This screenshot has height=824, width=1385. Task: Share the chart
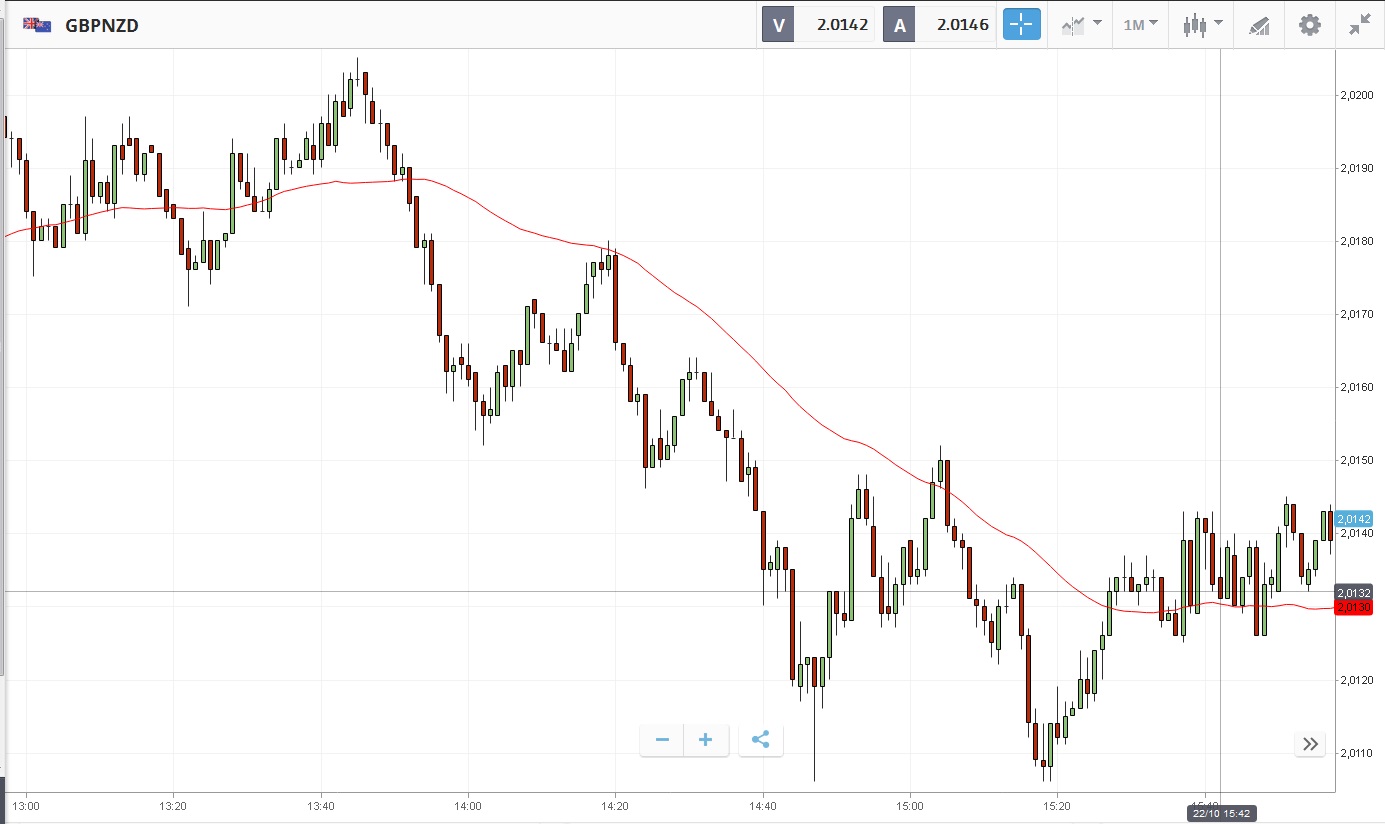(x=760, y=740)
